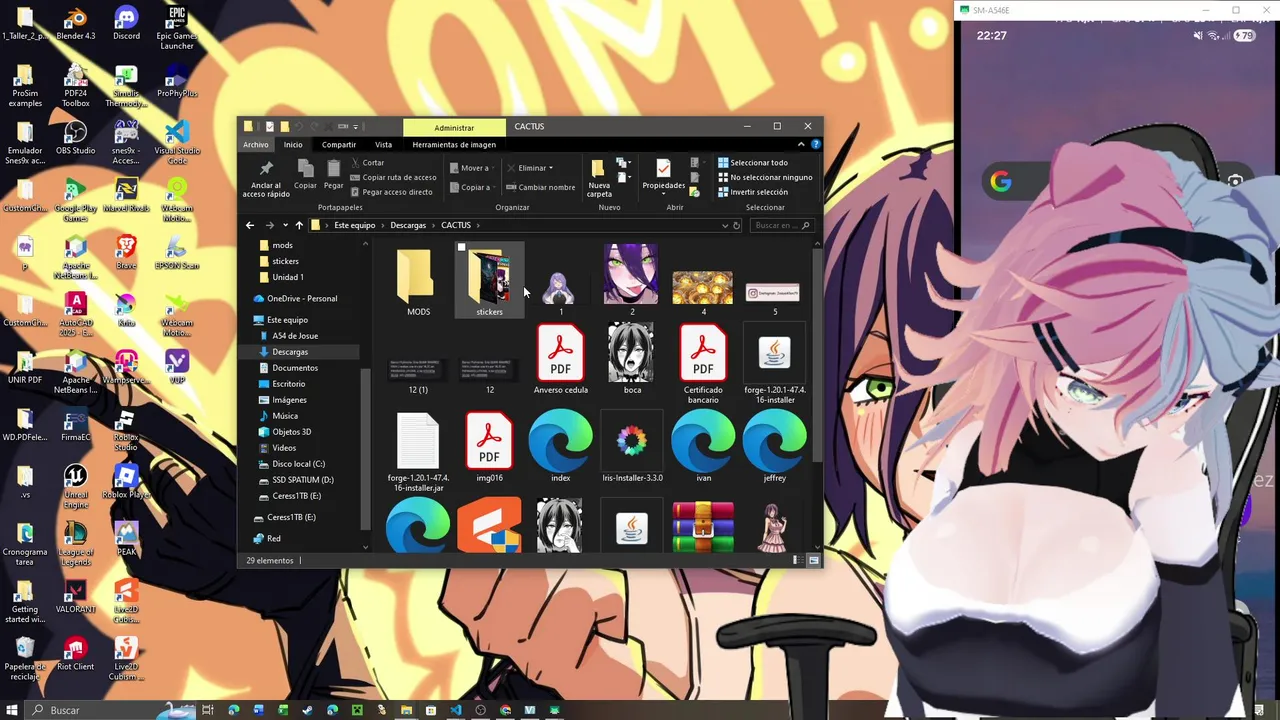Click Descargas in the address bar
The width and height of the screenshot is (1280, 720).
[408, 225]
